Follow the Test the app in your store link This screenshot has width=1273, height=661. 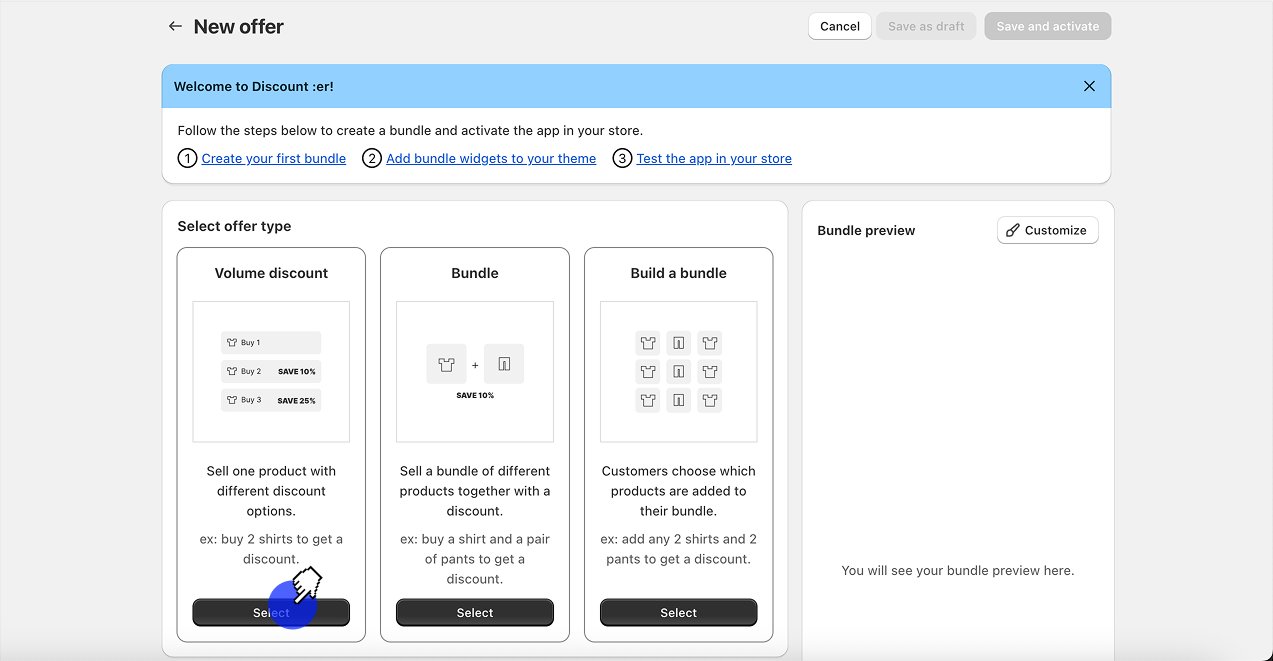tap(714, 158)
